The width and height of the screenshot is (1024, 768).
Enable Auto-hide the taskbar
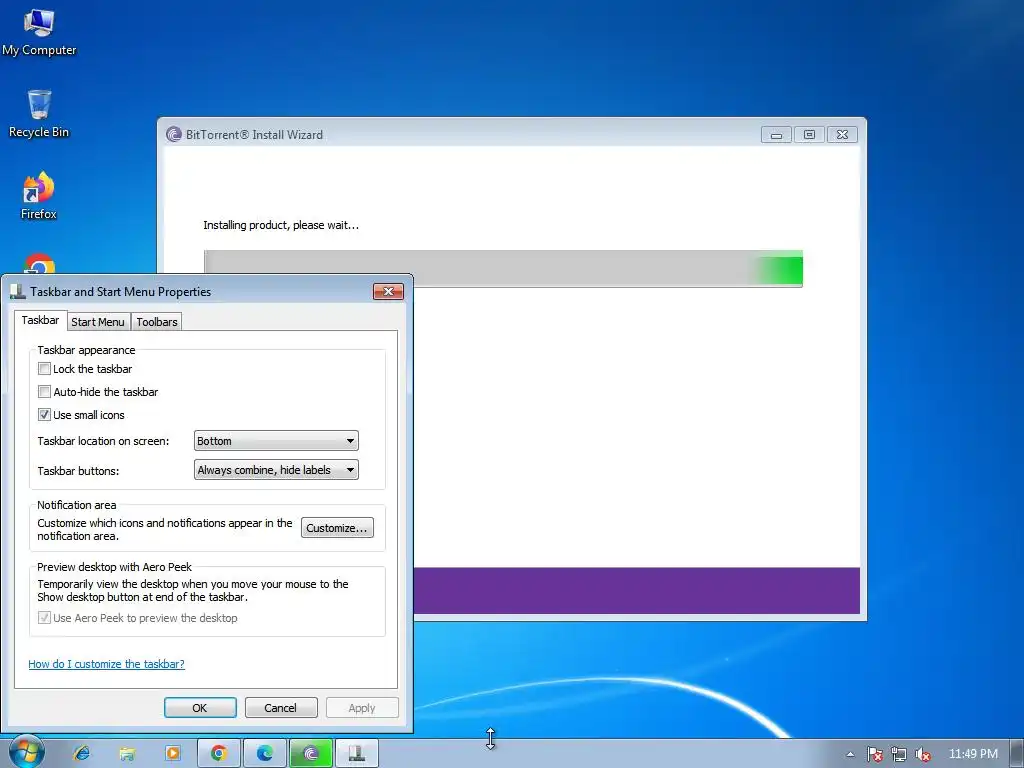pyautogui.click(x=44, y=391)
